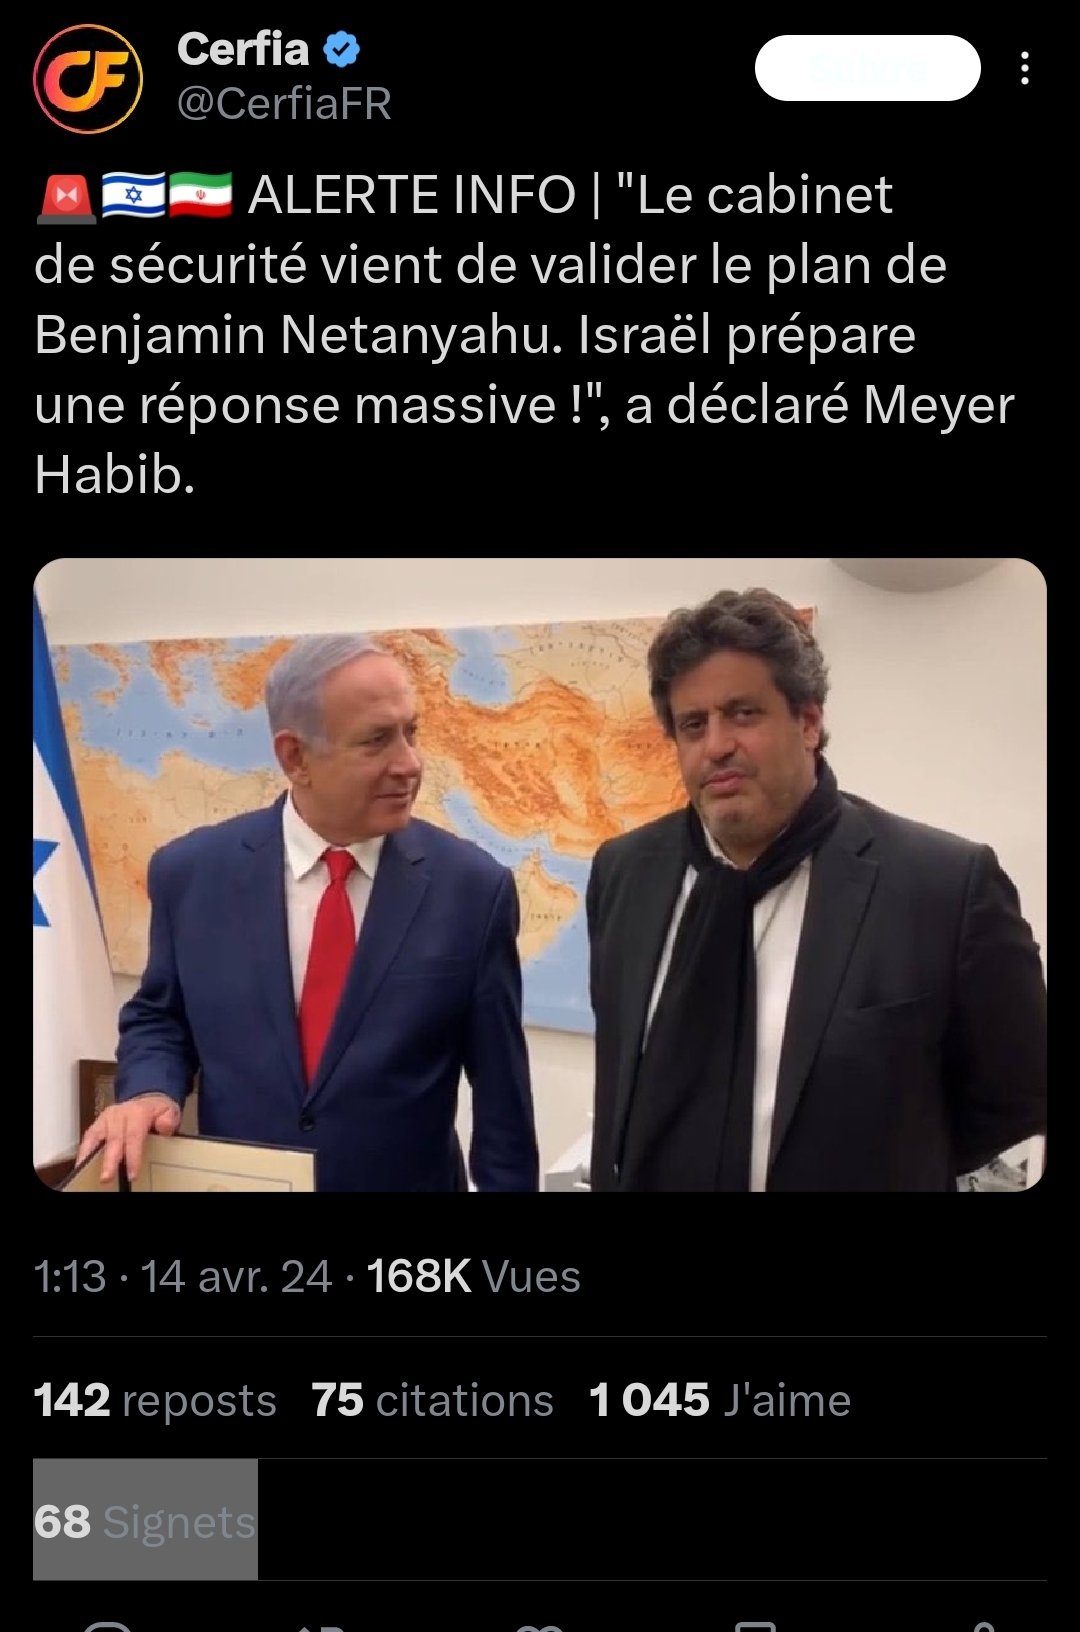Click the blue verified badge next to Cerfia
The height and width of the screenshot is (1632, 1080).
(341, 49)
